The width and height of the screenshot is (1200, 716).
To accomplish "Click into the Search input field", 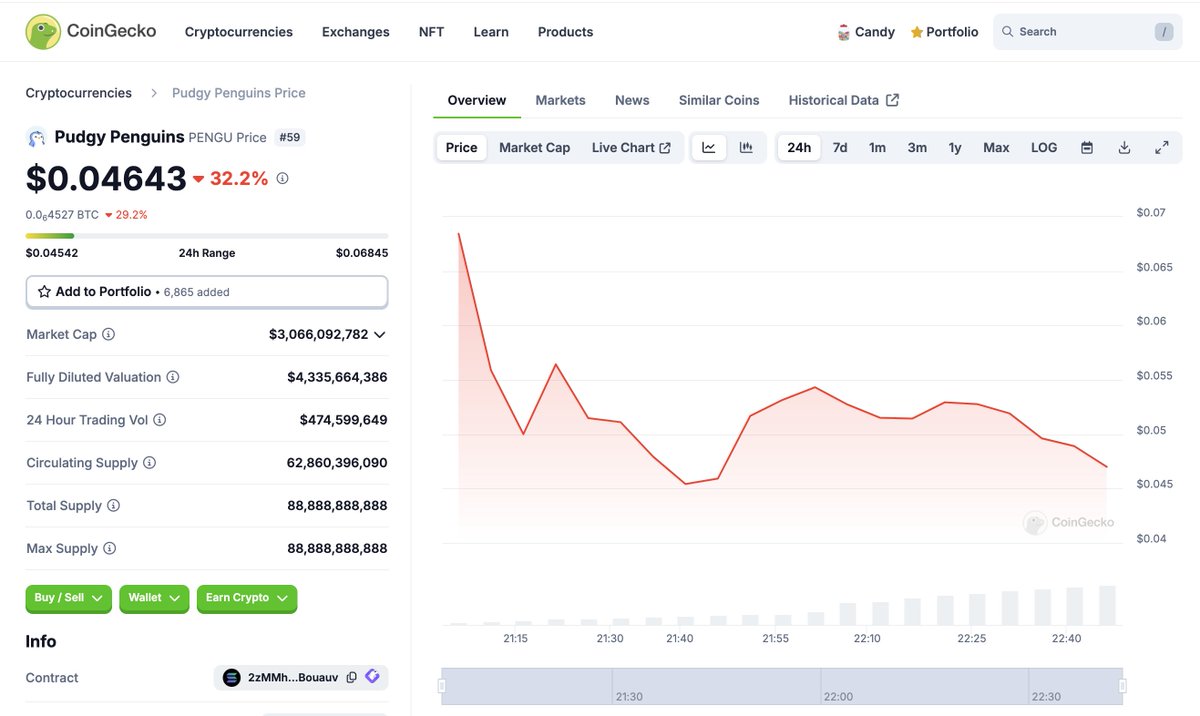I will [x=1085, y=32].
